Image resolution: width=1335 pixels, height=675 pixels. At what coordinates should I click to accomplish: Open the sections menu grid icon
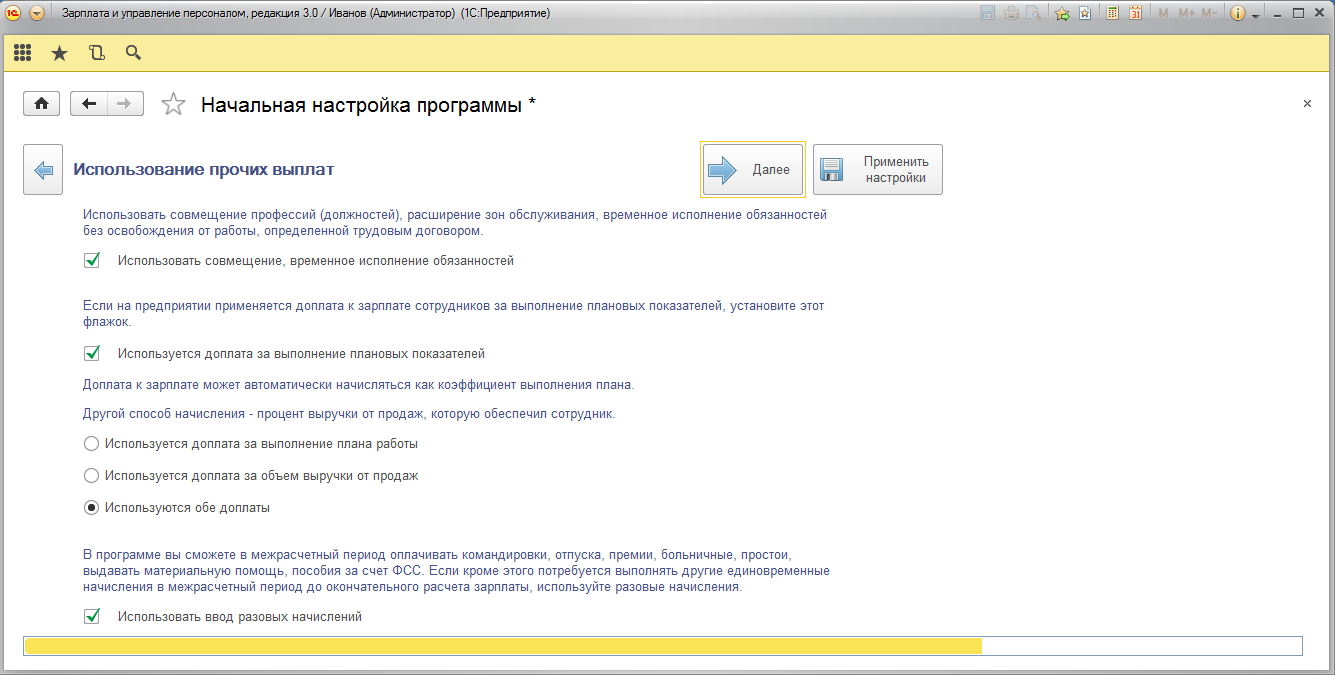(x=22, y=53)
